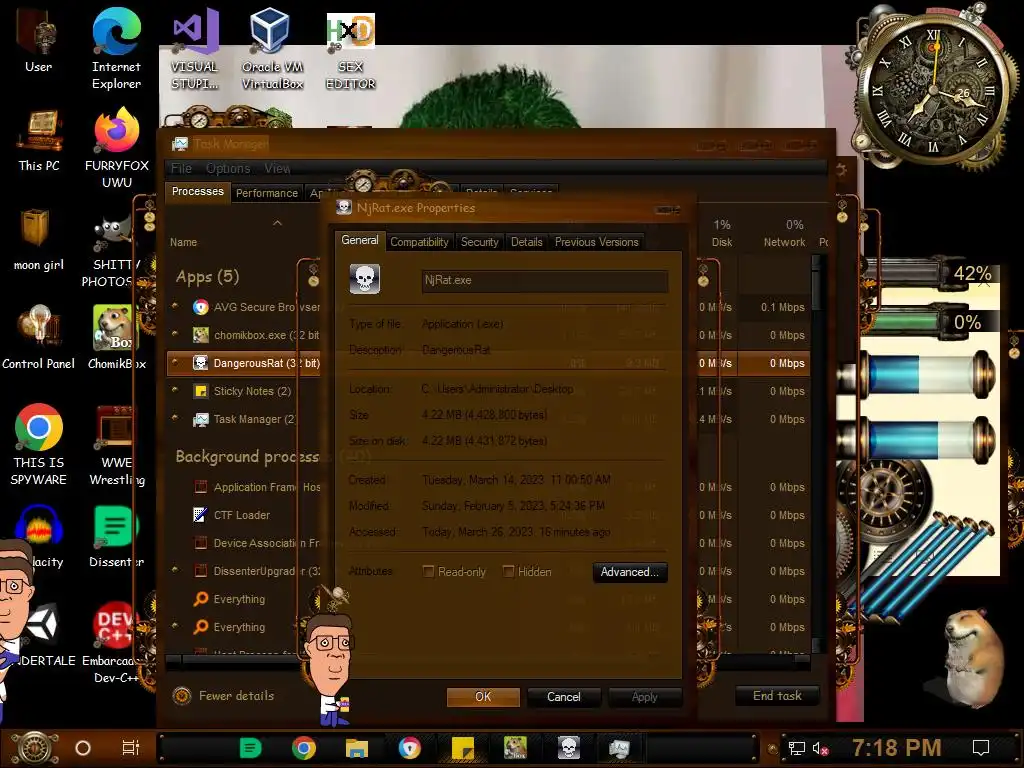The height and width of the screenshot is (768, 1024).
Task: Open the Details tab in Properties
Action: pyautogui.click(x=526, y=242)
